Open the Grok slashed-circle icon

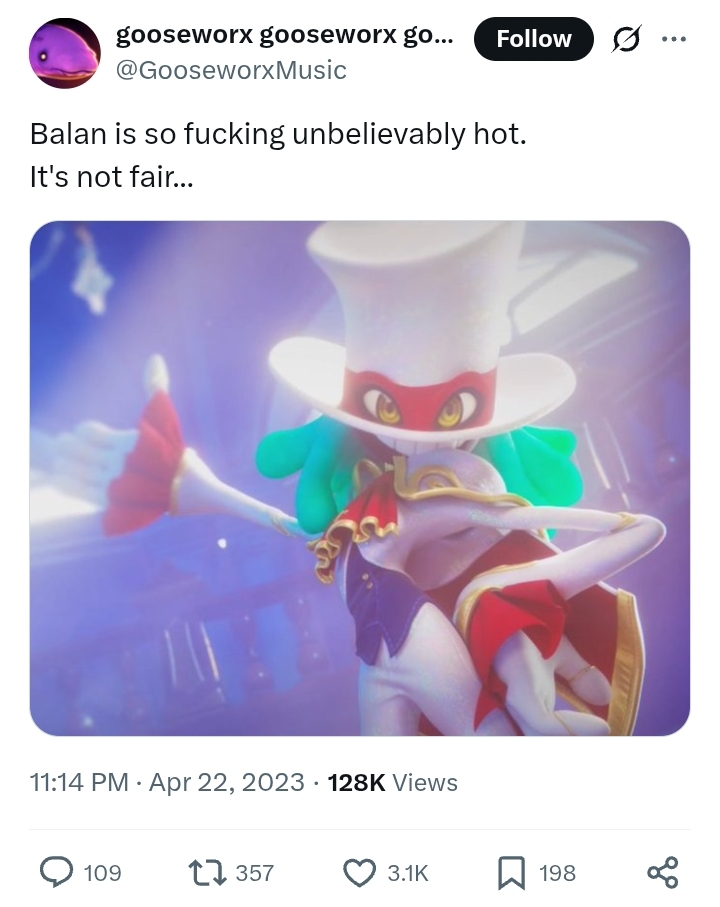[626, 40]
